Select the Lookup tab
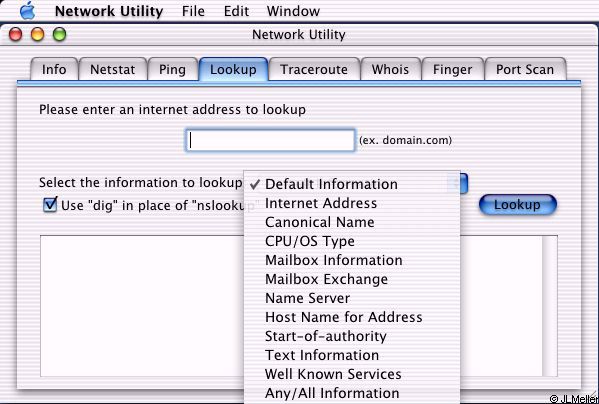 point(233,69)
